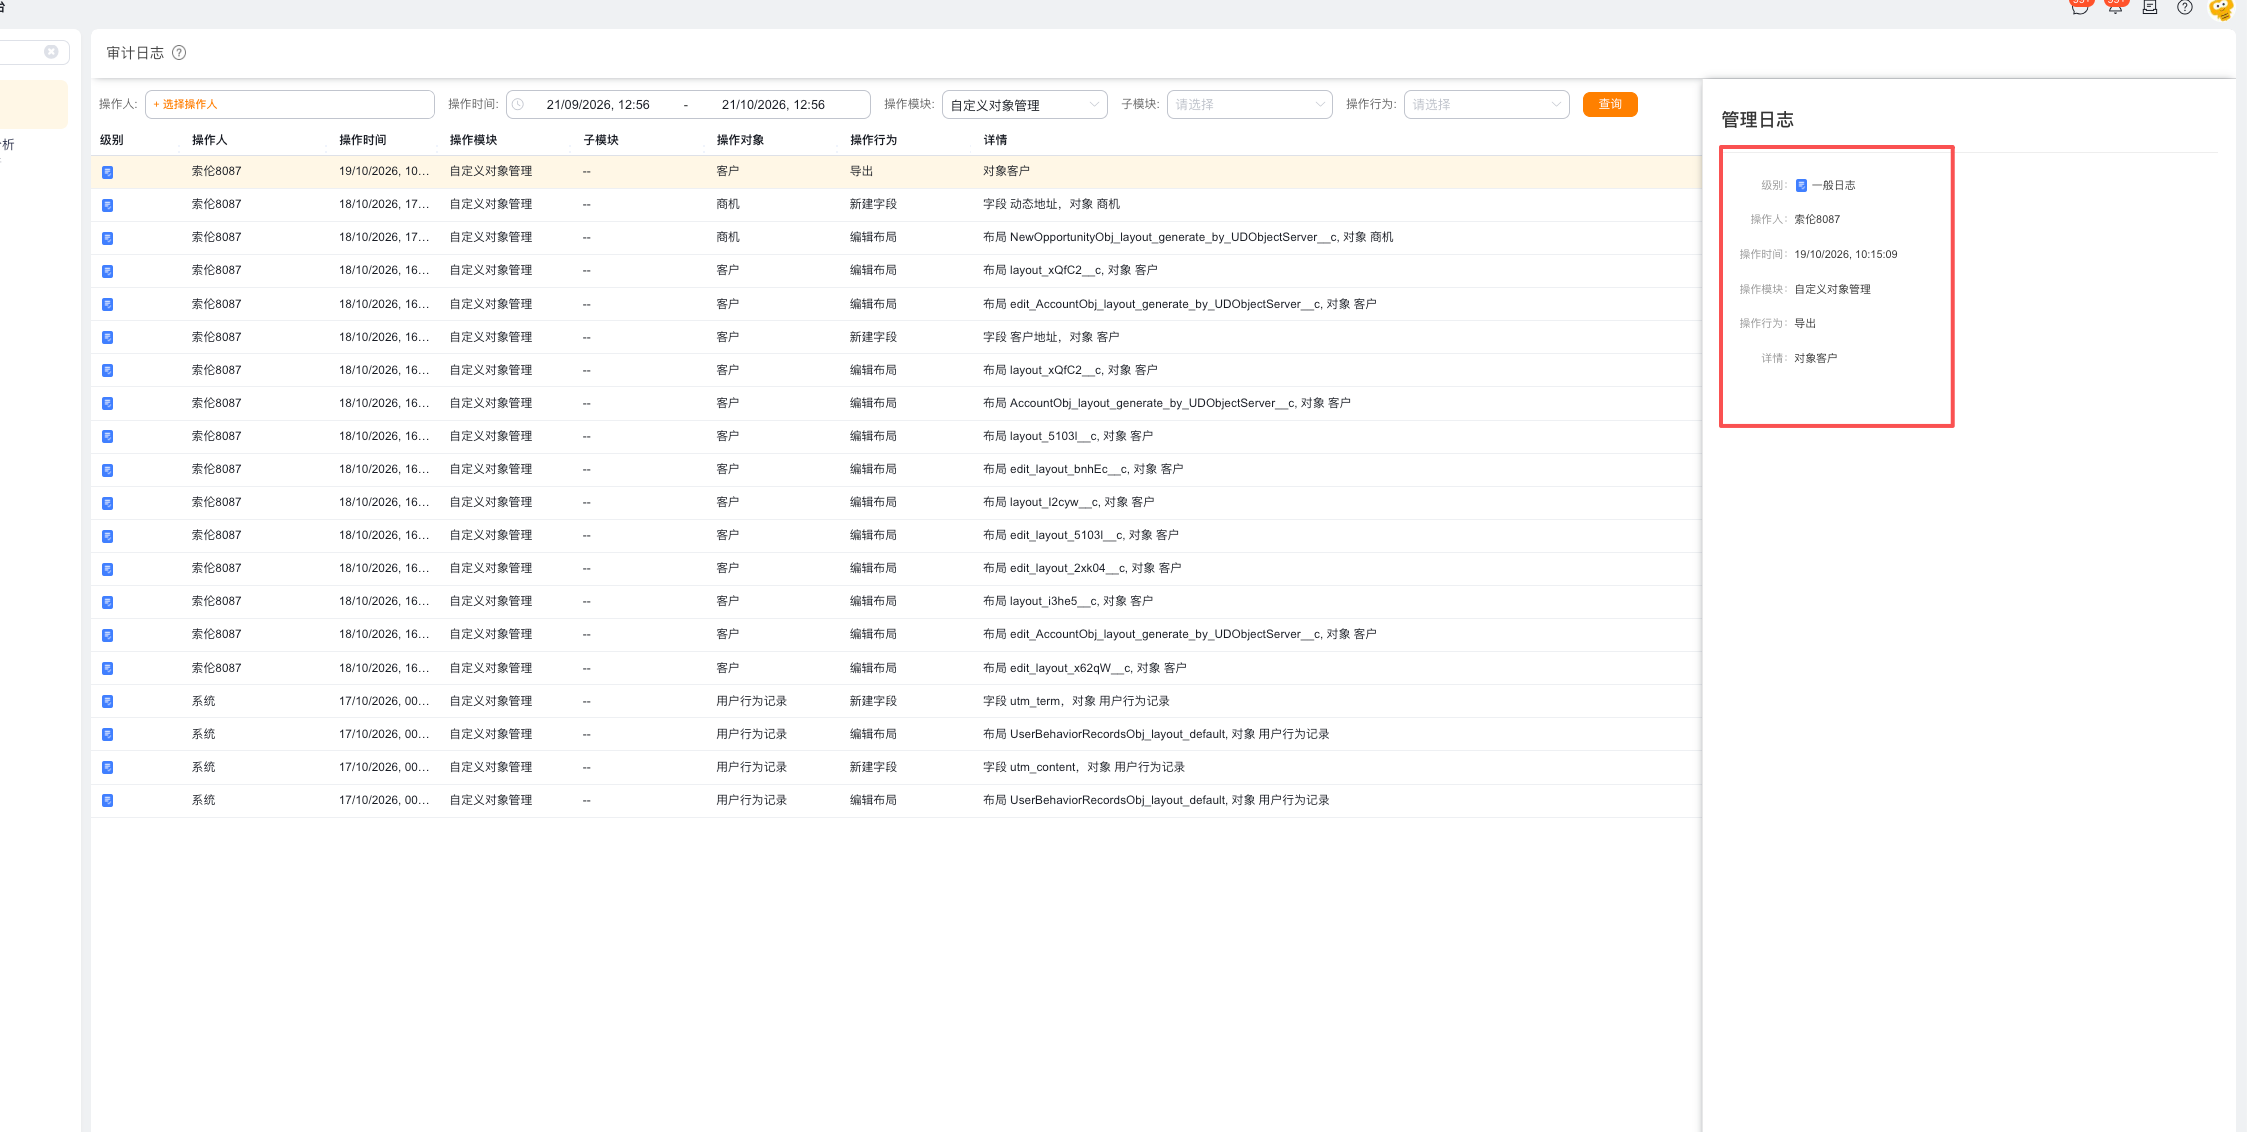The width and height of the screenshot is (2247, 1132).
Task: Select the 对象客户 detail cell in 导出 row
Action: tap(1006, 171)
